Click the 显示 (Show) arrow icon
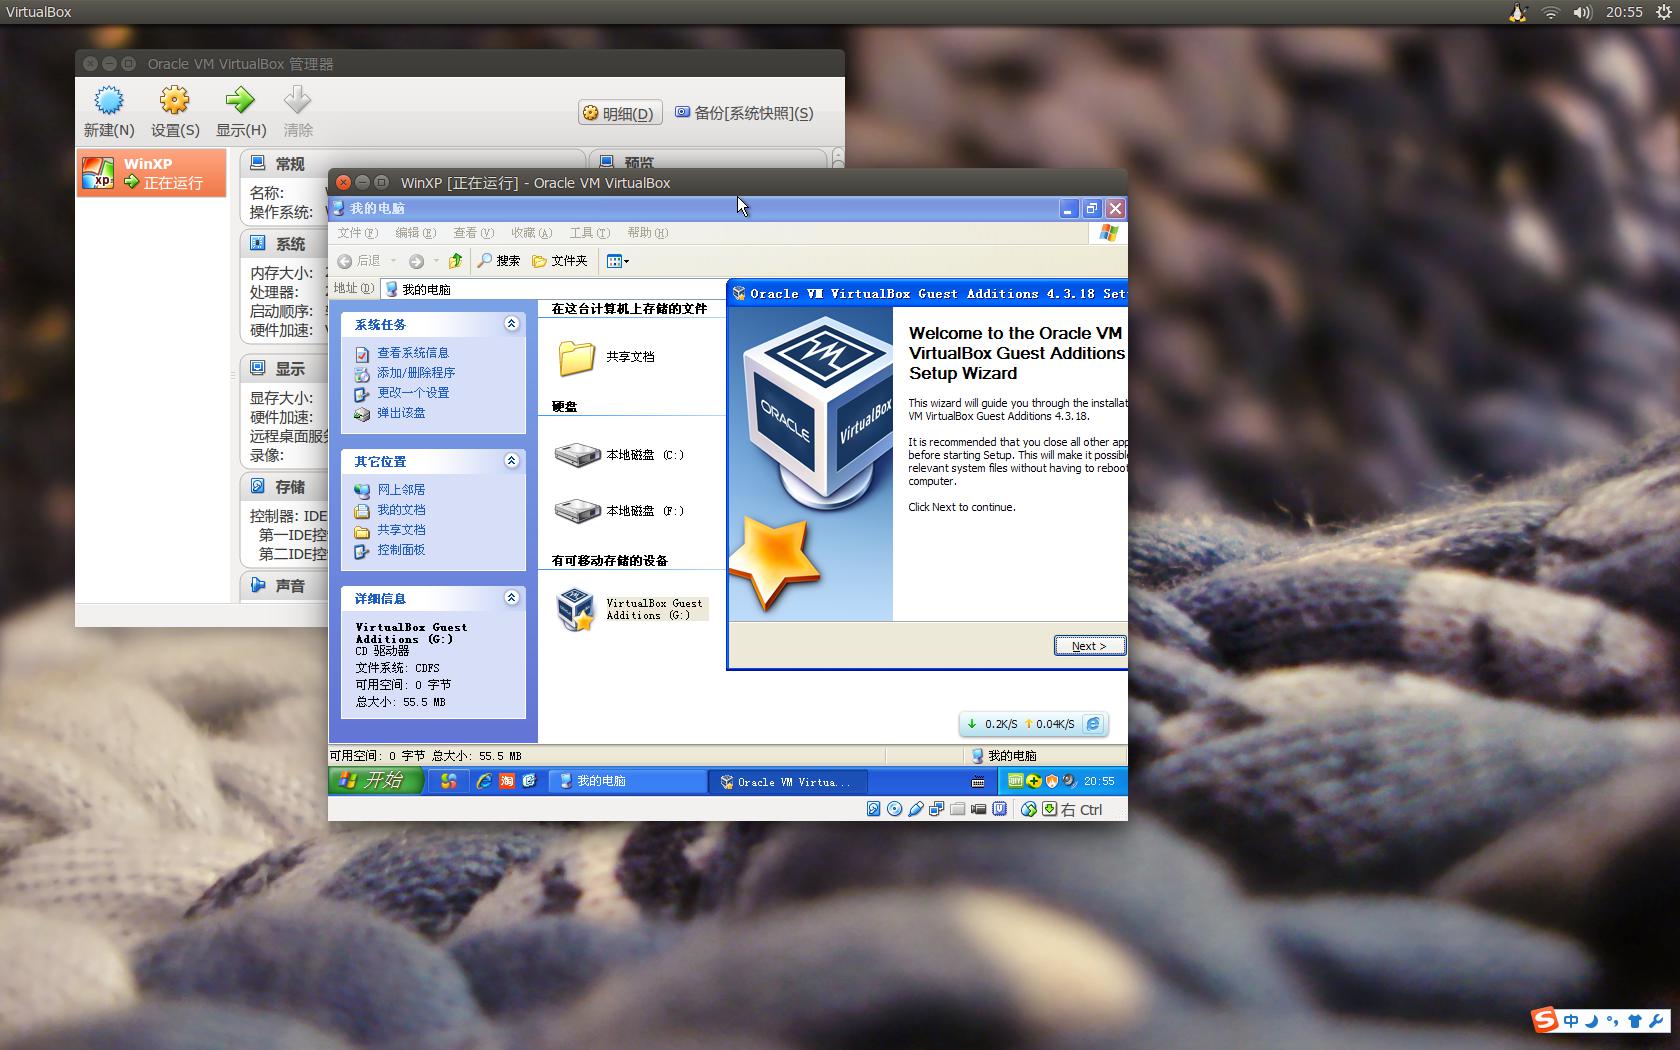This screenshot has height=1050, width=1680. 240,100
